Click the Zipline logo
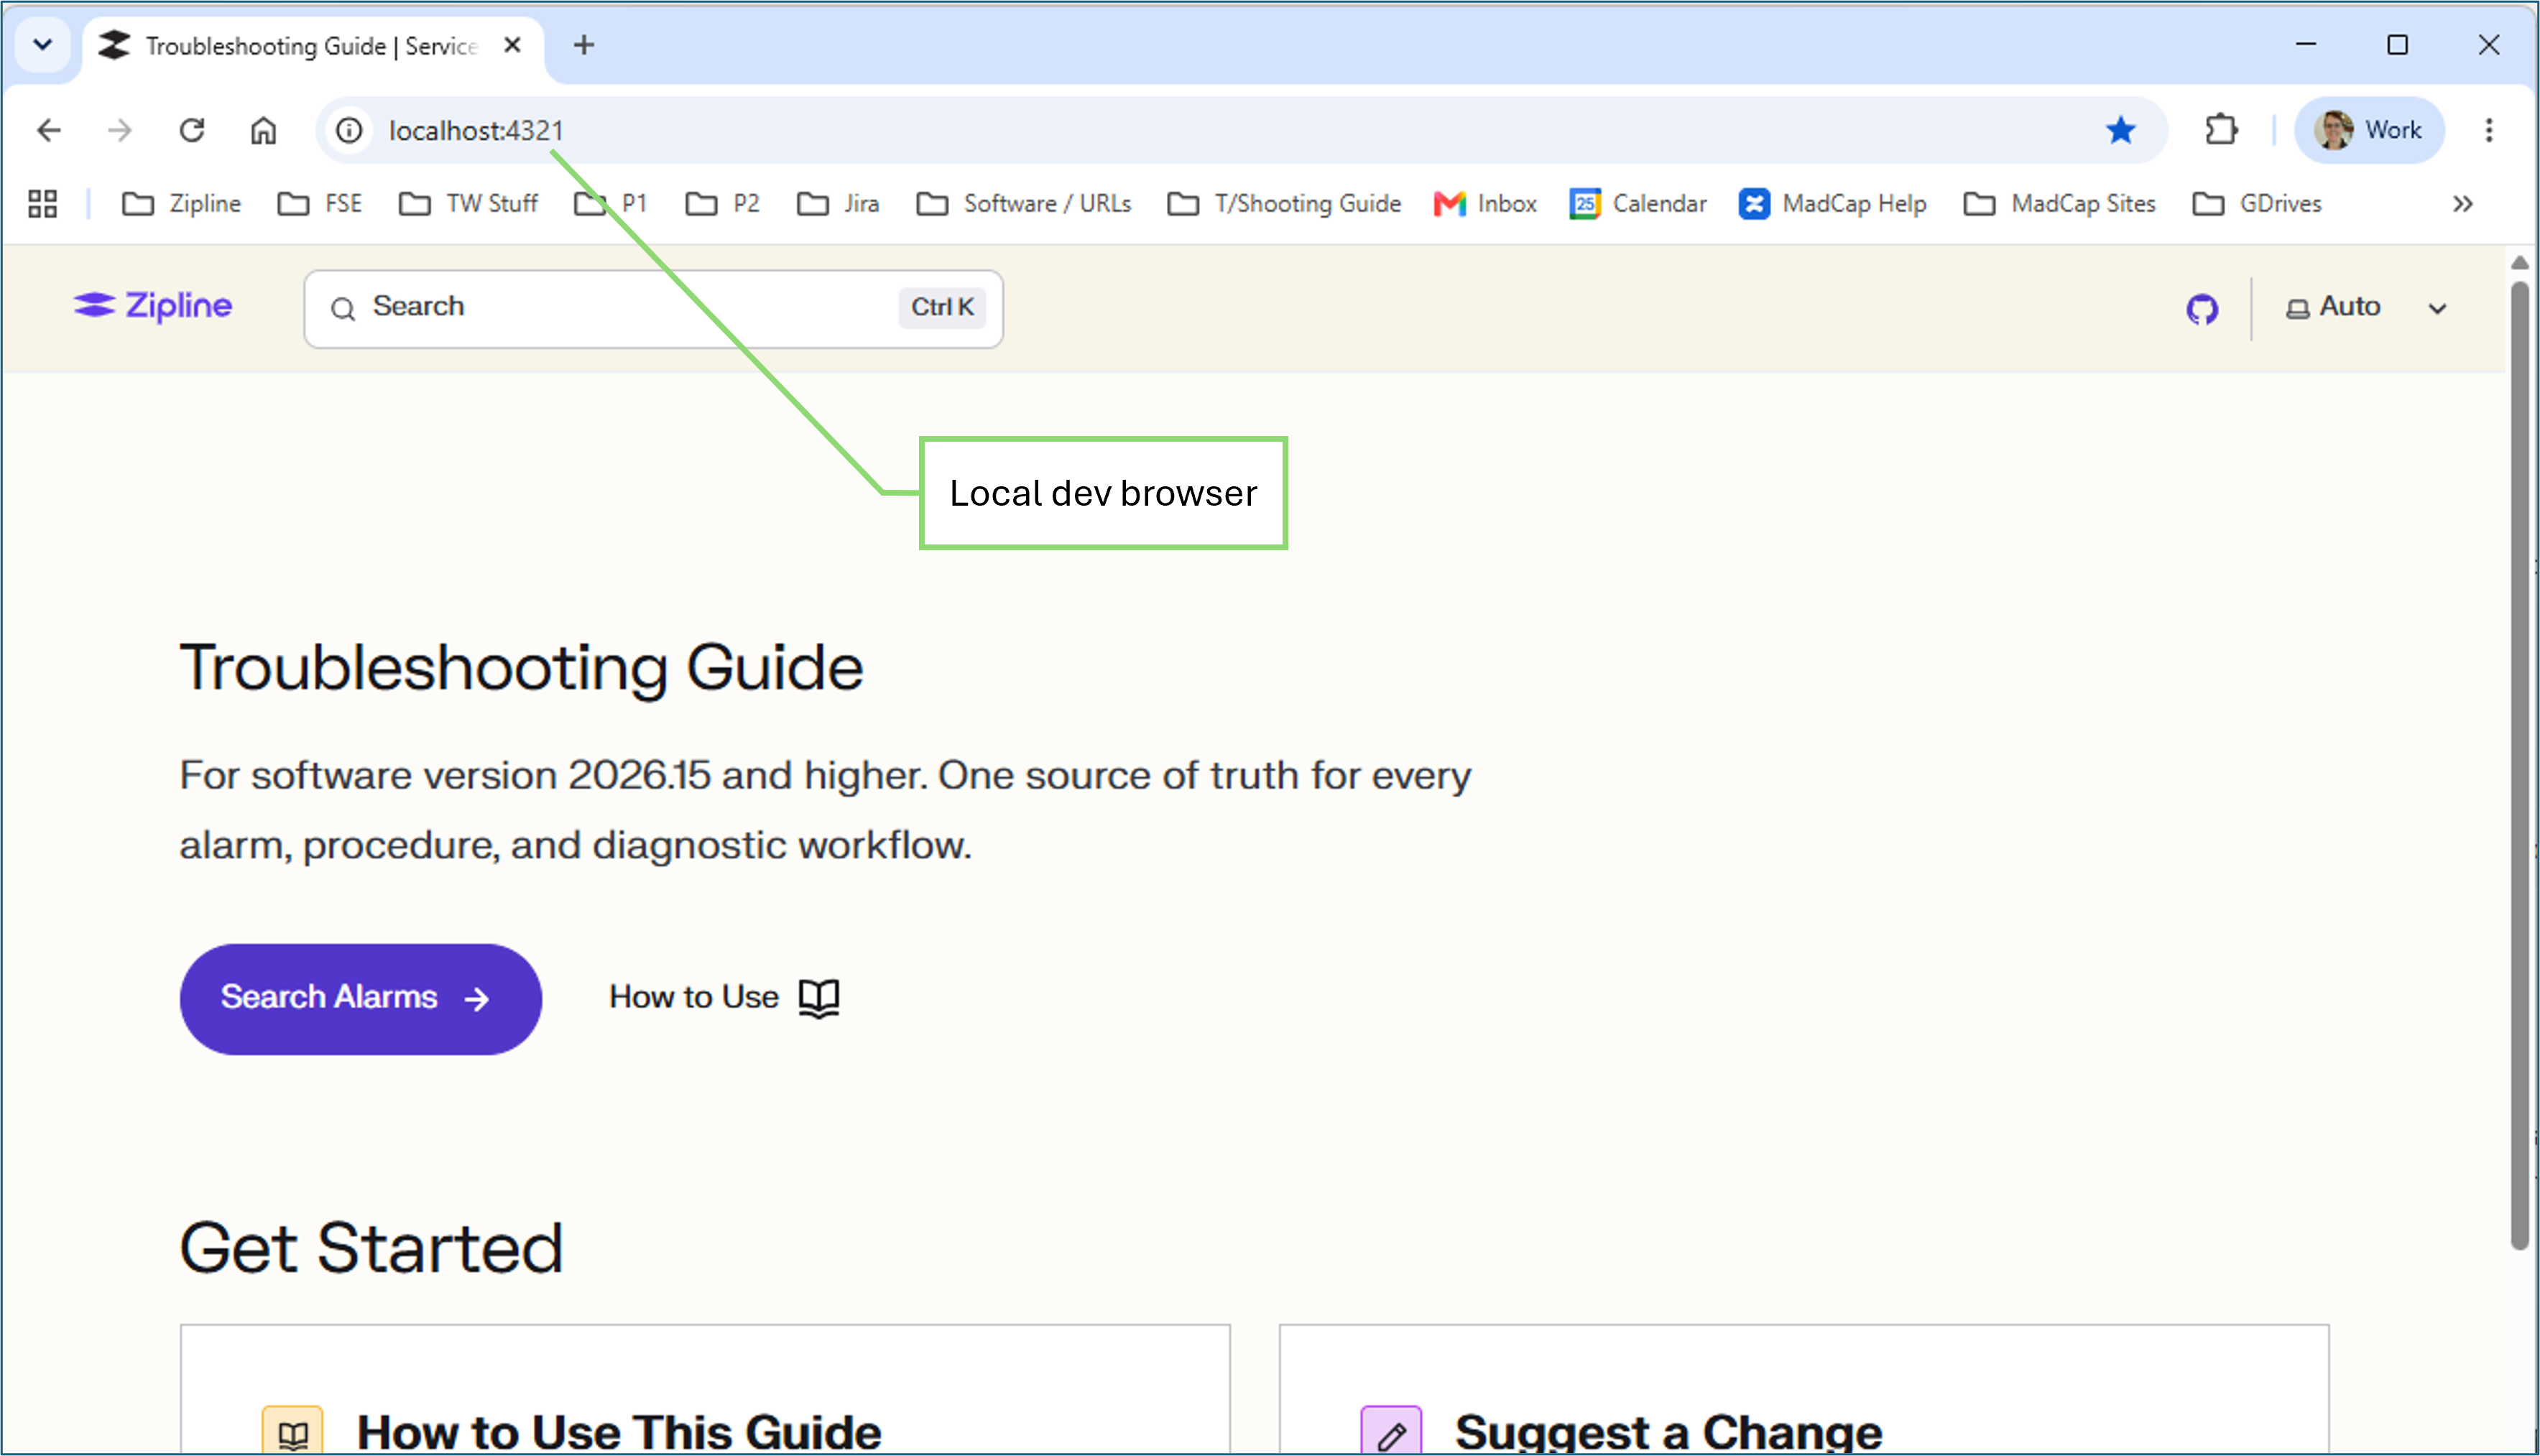This screenshot has width=2540, height=1456. [152, 306]
